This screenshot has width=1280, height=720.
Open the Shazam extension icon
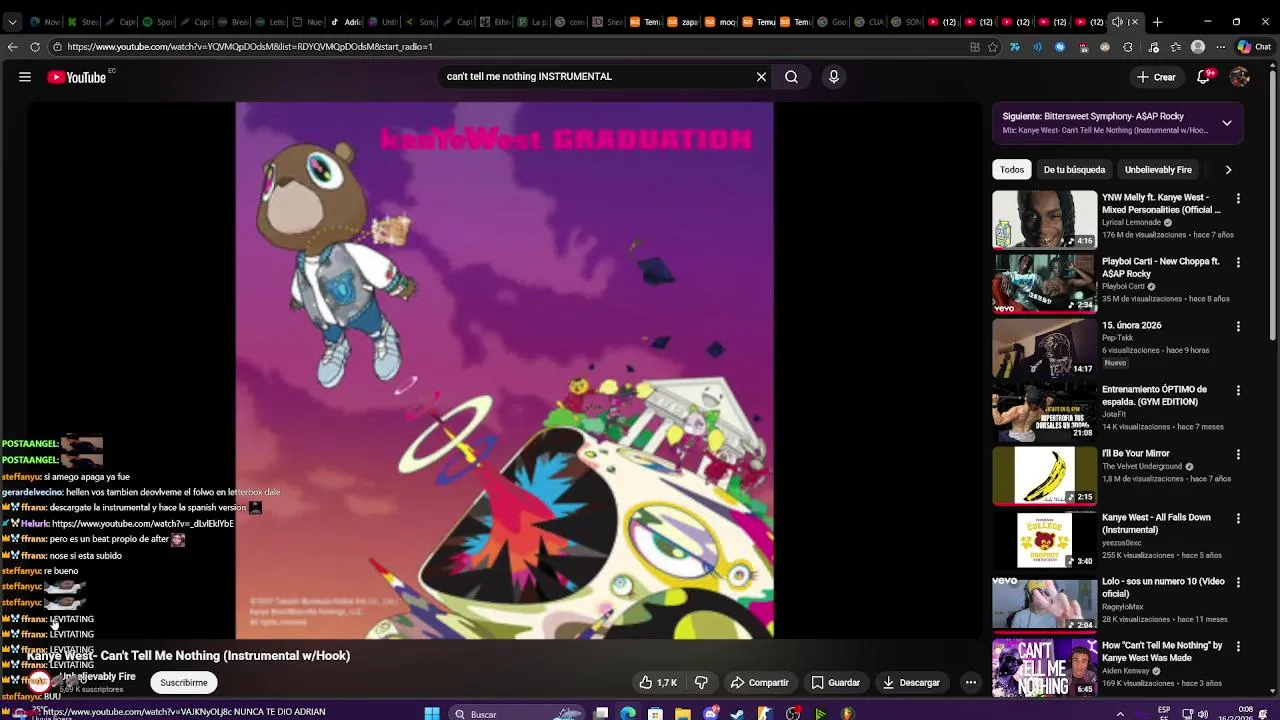click(x=1060, y=47)
